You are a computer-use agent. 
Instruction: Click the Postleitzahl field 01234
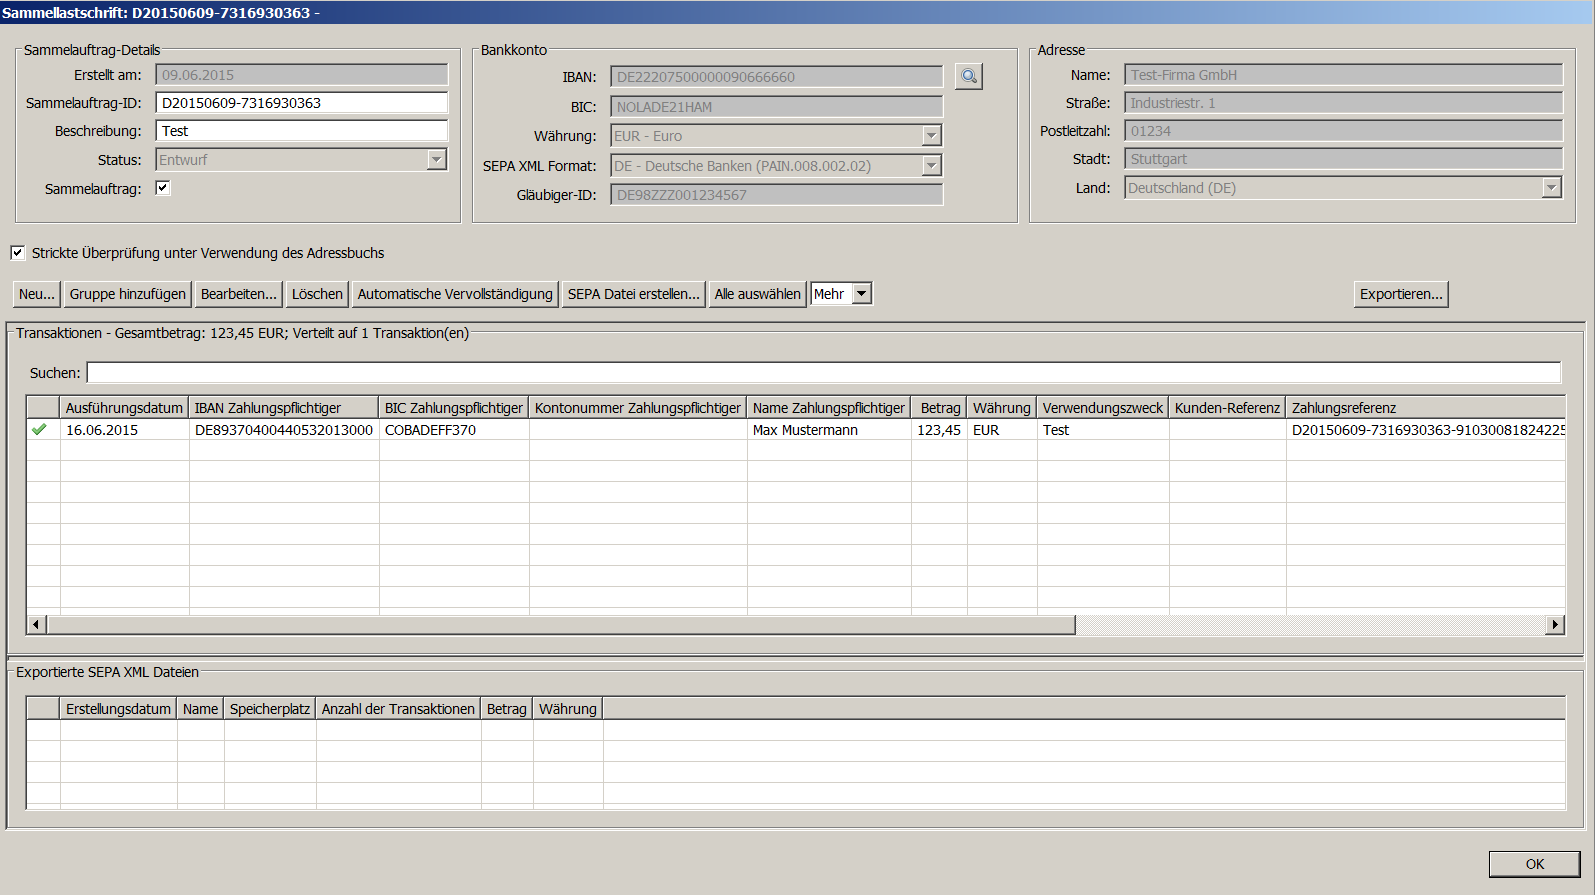(1343, 131)
